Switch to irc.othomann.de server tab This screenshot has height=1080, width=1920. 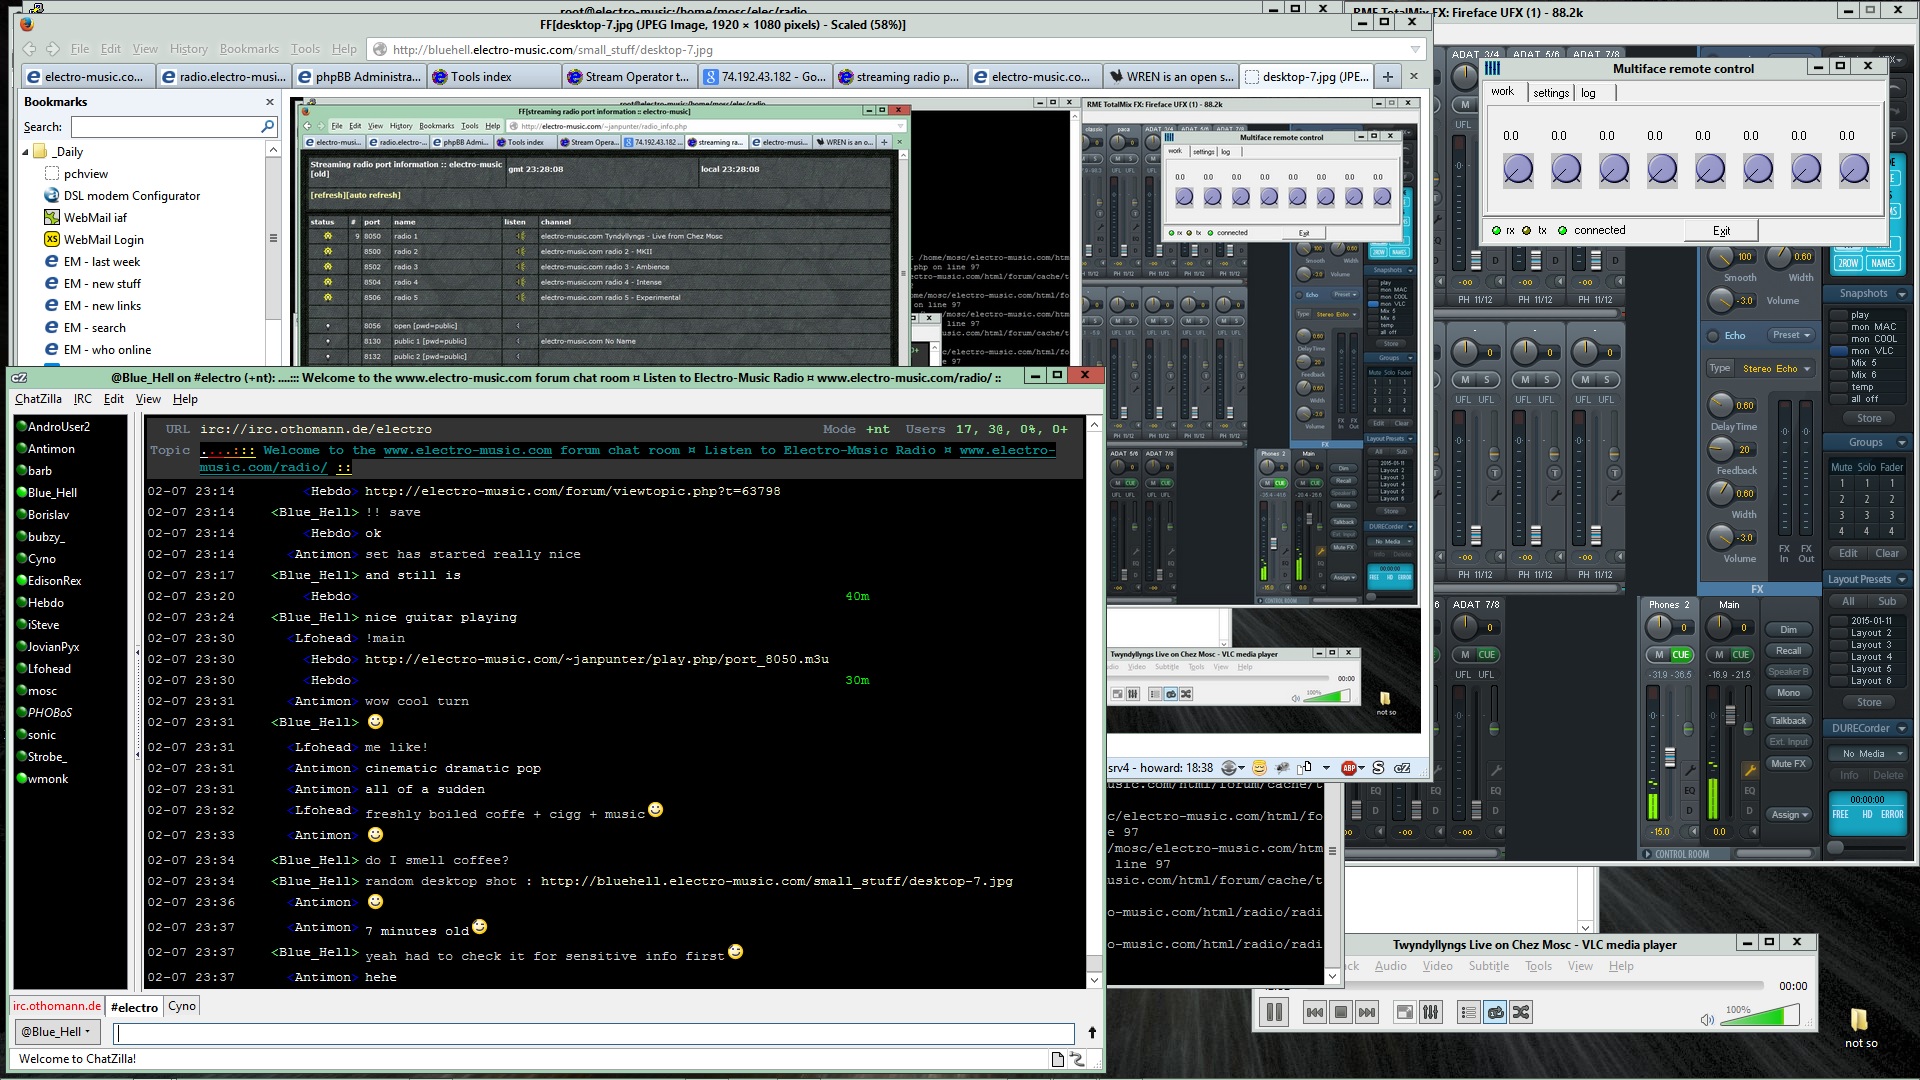pos(57,1006)
